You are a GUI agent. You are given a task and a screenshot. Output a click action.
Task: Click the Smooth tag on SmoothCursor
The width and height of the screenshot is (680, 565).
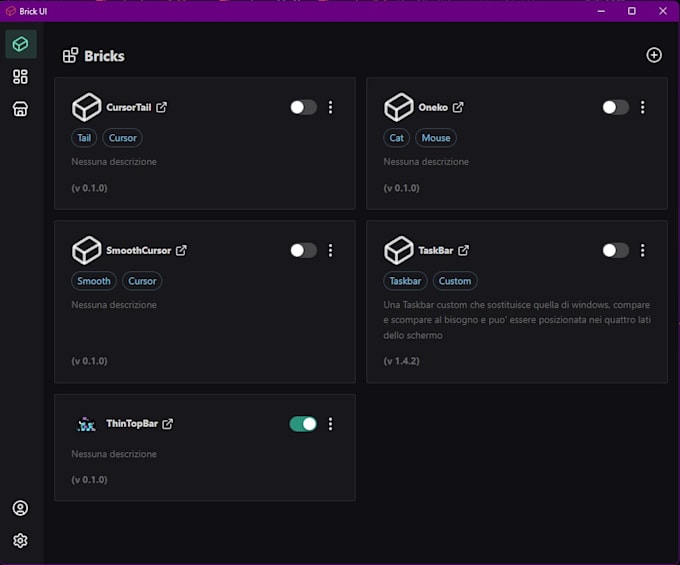[x=94, y=281]
